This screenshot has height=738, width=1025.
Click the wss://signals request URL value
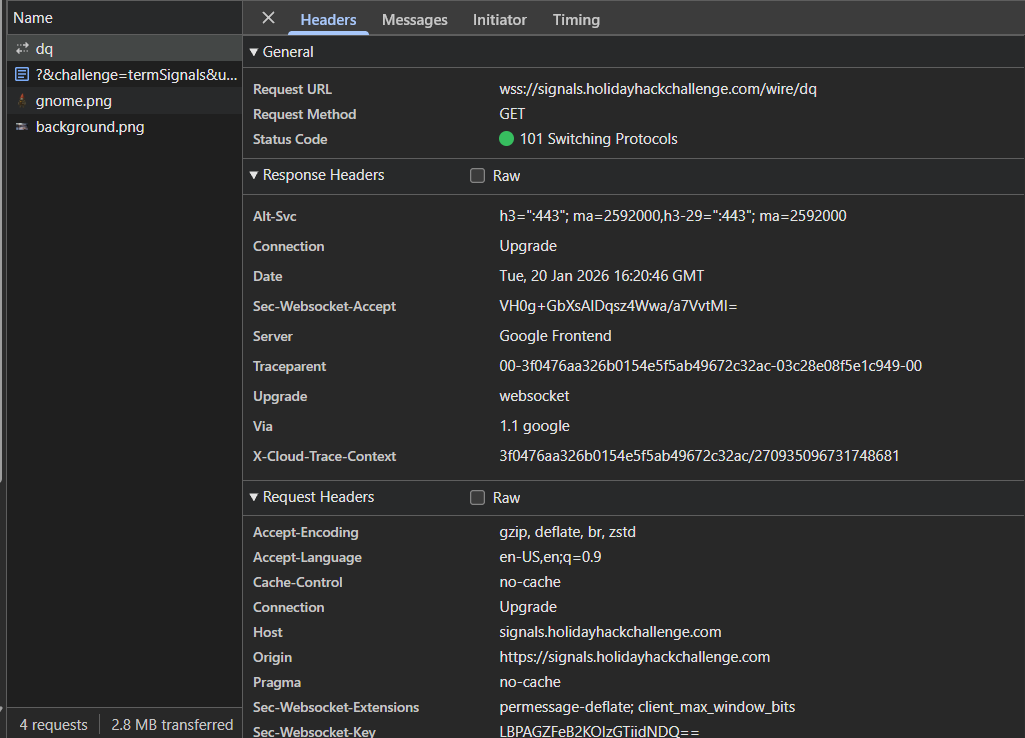click(x=658, y=89)
